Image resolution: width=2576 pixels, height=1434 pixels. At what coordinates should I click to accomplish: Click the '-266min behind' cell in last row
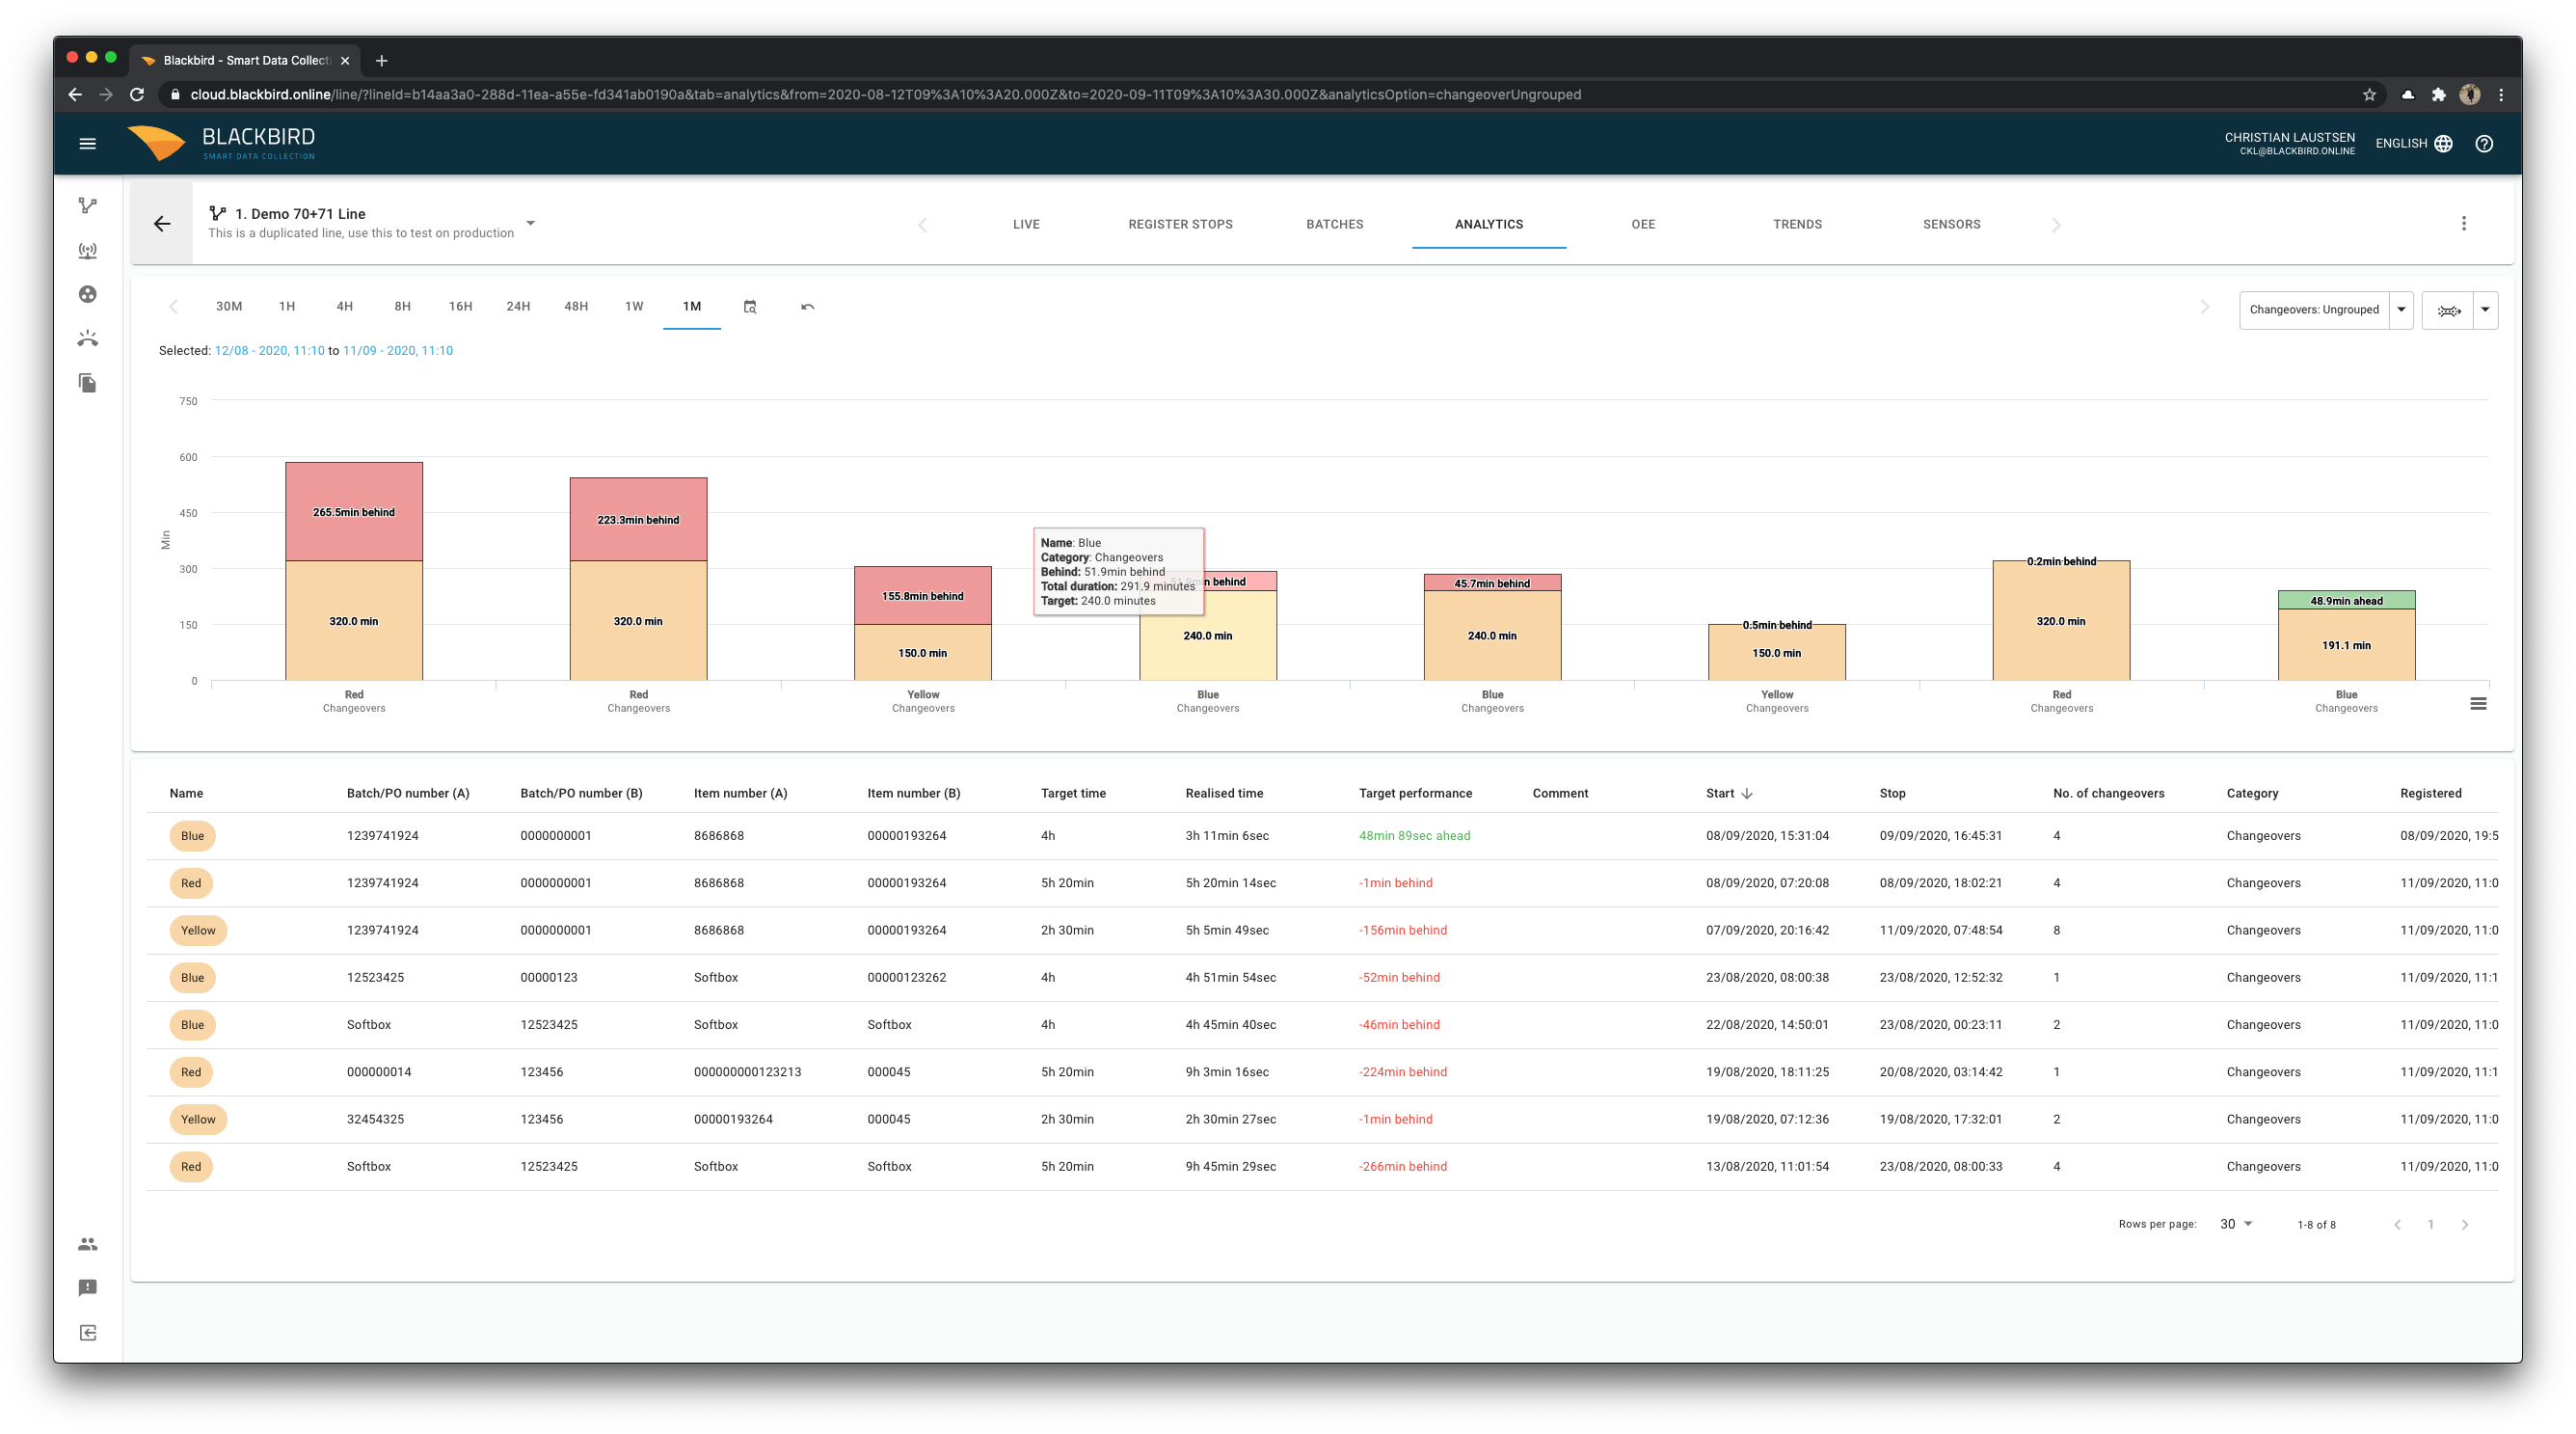1402,1167
